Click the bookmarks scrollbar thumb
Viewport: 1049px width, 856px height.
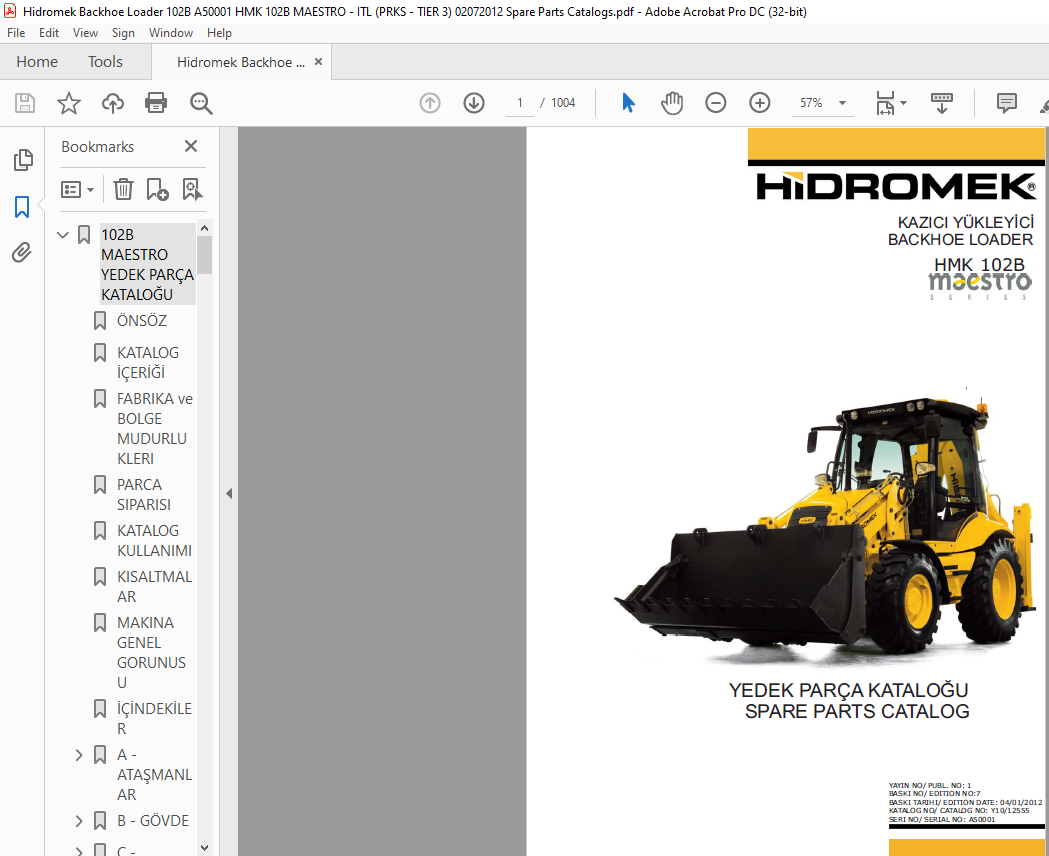point(205,255)
